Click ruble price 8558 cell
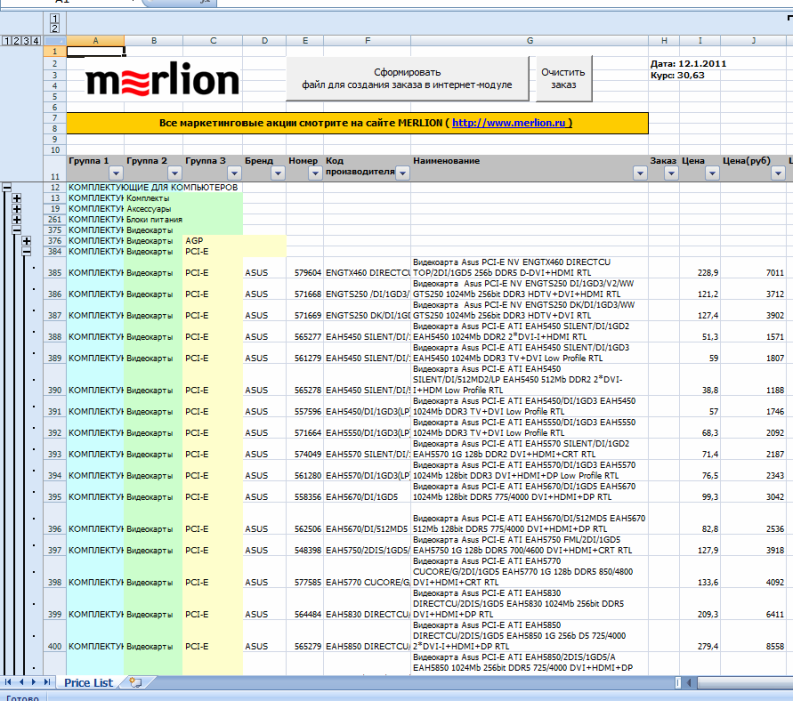Viewport: 793px width, 701px height. pyautogui.click(x=754, y=636)
